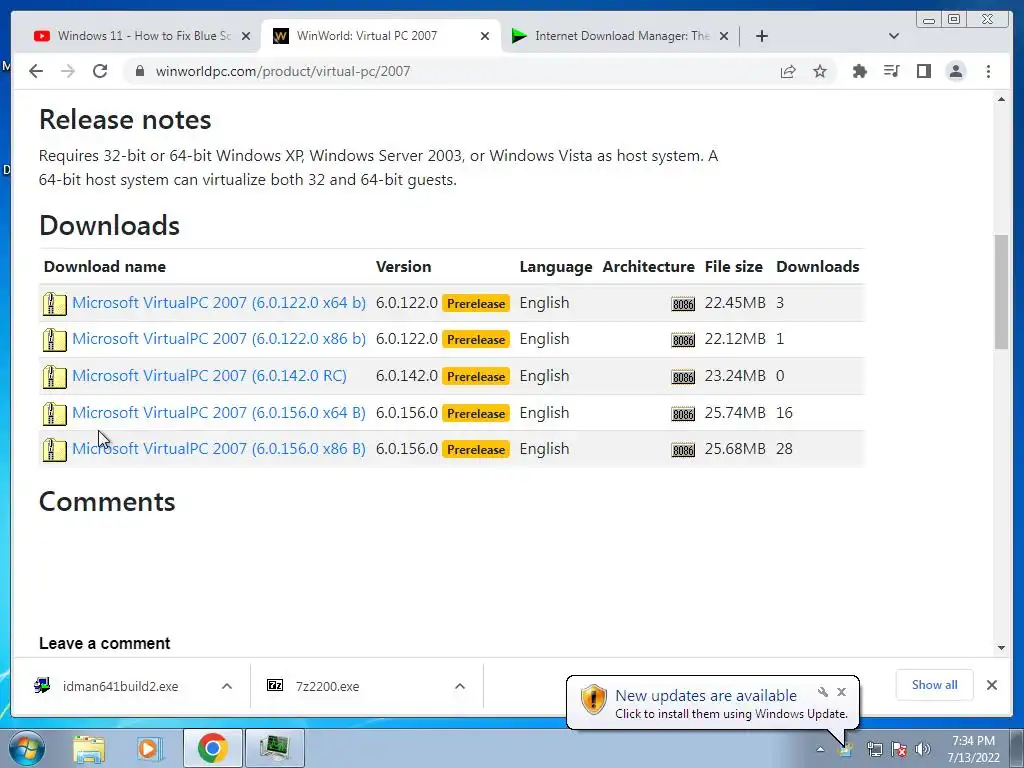Viewport: 1024px width, 768px height.
Task: Open the tab search dropdown chevron
Action: (894, 36)
